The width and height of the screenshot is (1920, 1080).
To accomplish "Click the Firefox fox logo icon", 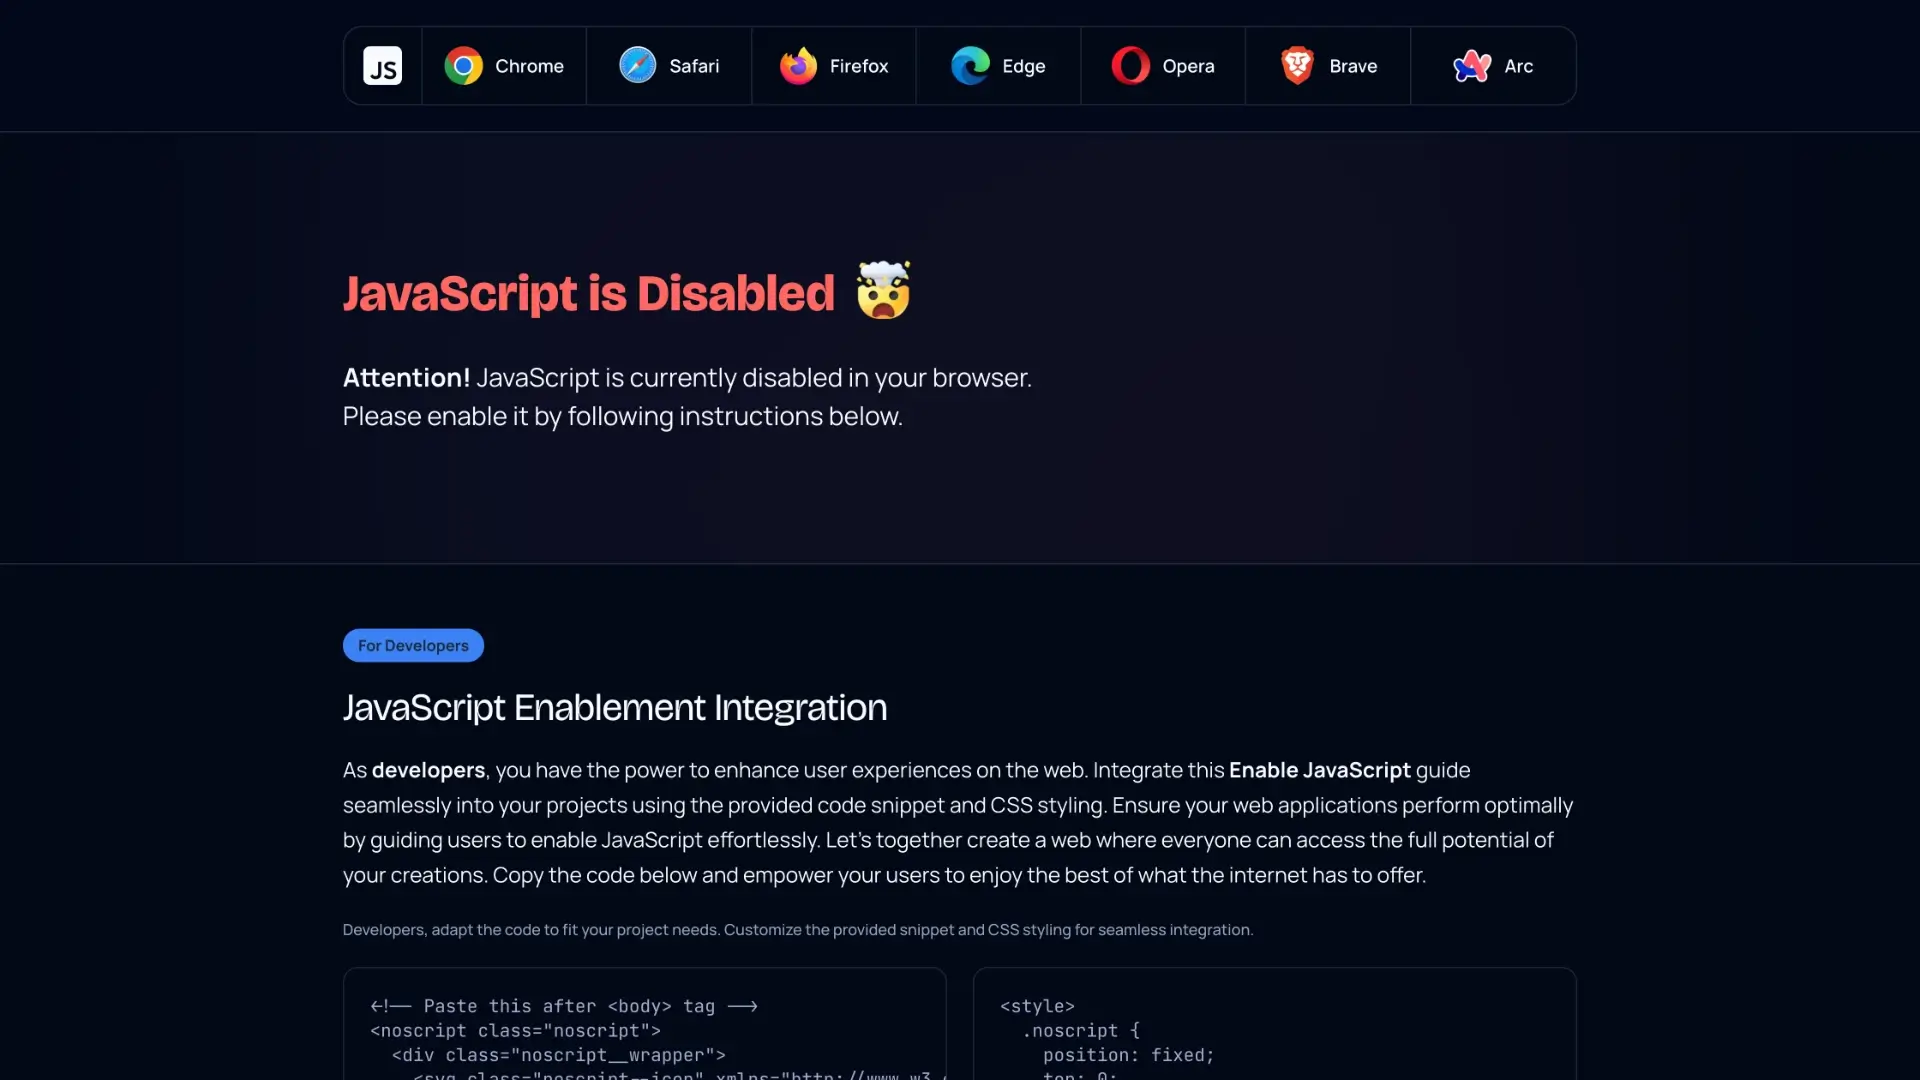I will click(799, 65).
